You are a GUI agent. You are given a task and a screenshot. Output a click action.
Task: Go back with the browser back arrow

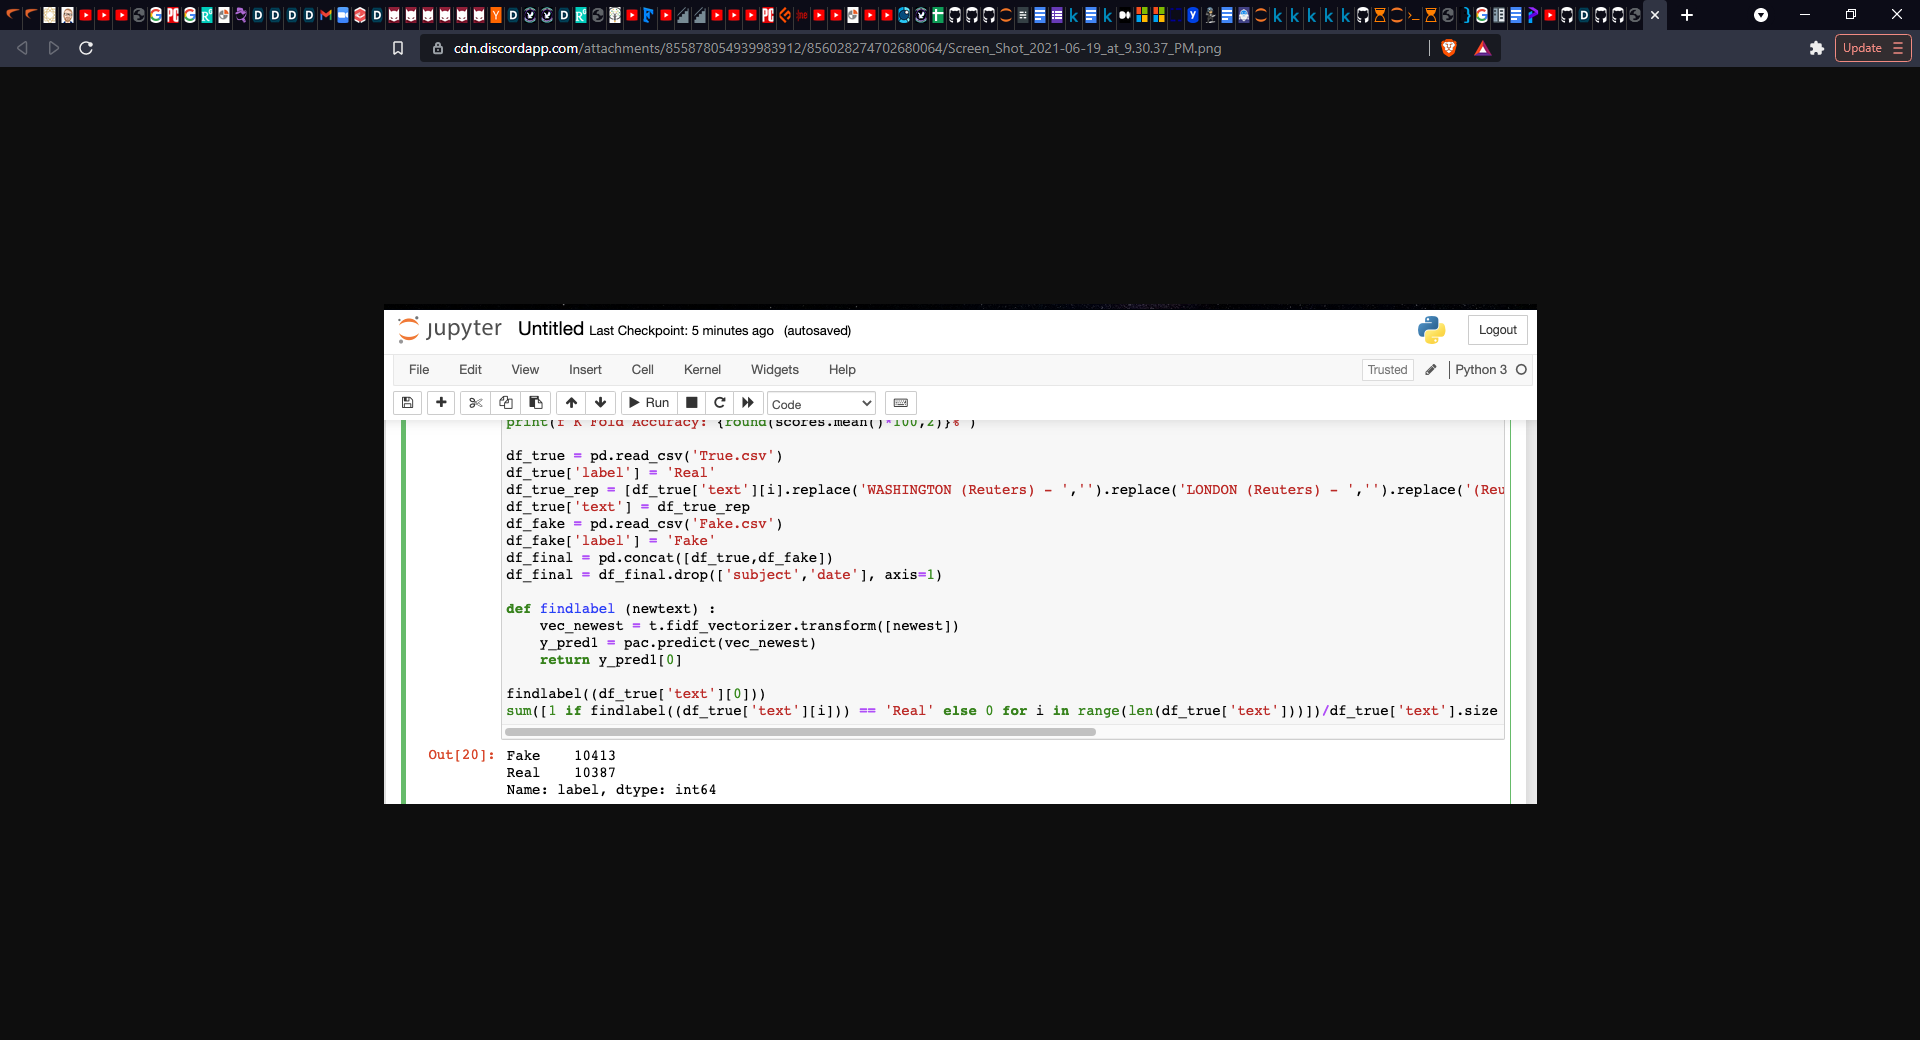click(x=22, y=48)
